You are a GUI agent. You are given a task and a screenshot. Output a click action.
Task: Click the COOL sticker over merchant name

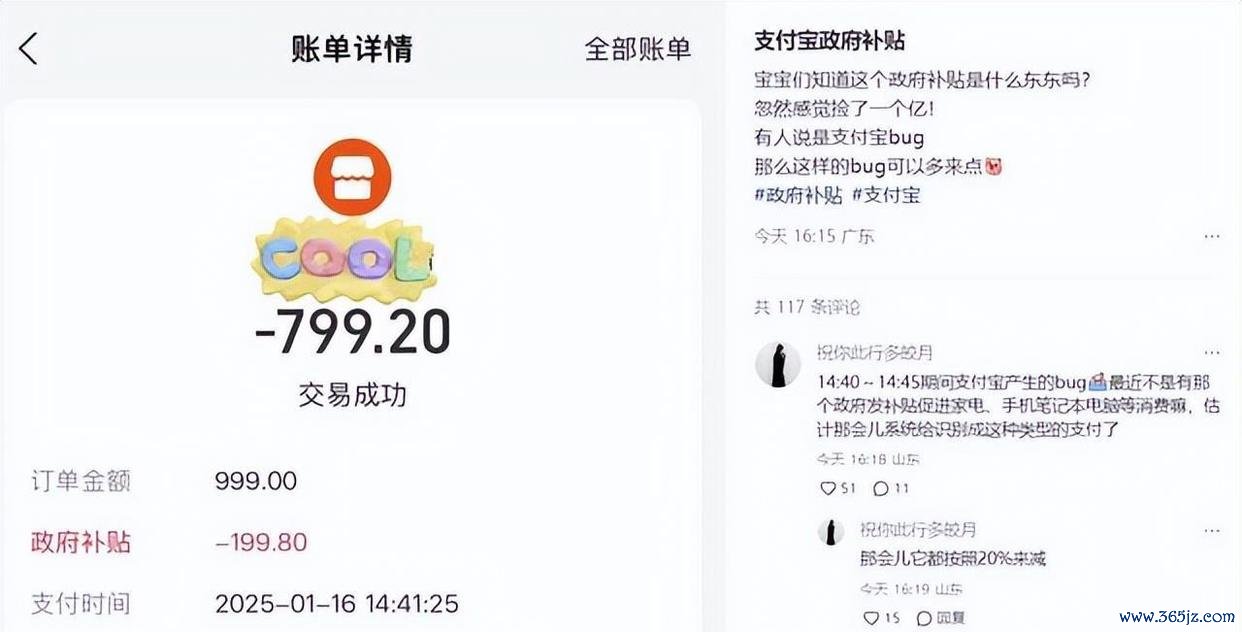(342, 258)
